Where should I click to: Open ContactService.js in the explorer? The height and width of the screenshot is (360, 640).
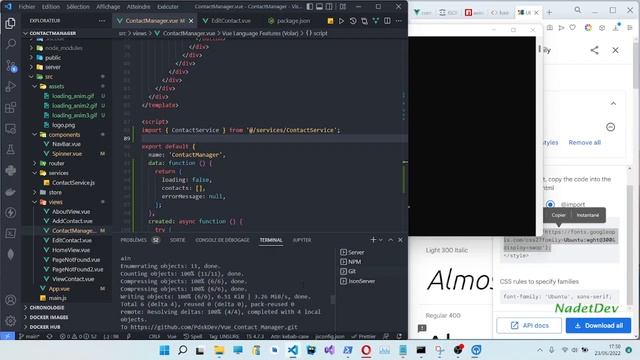point(73,182)
